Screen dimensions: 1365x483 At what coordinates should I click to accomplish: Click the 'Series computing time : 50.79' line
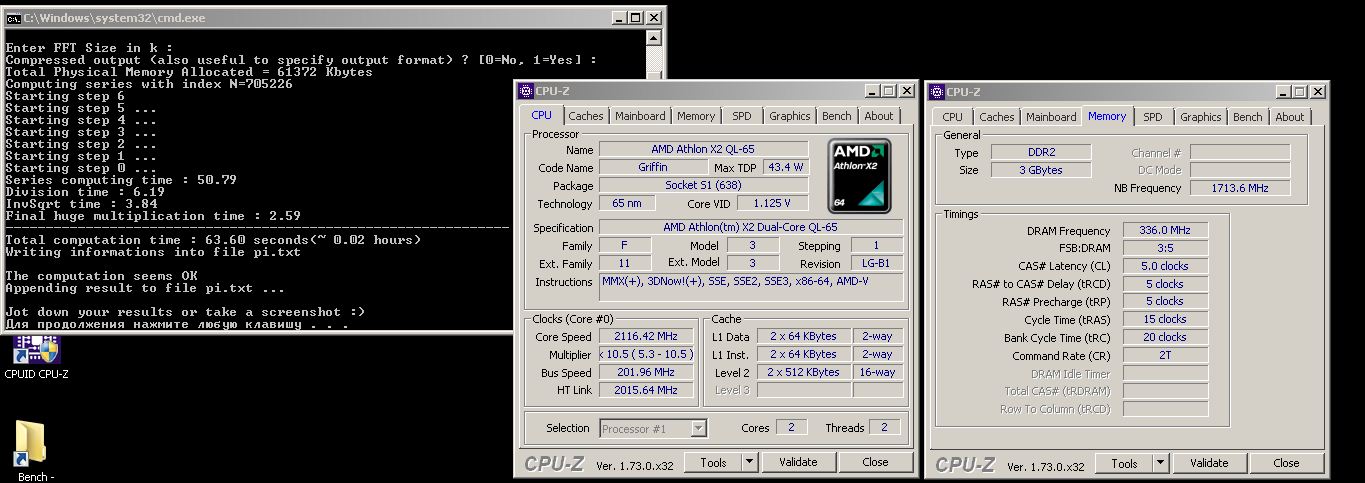[121, 180]
